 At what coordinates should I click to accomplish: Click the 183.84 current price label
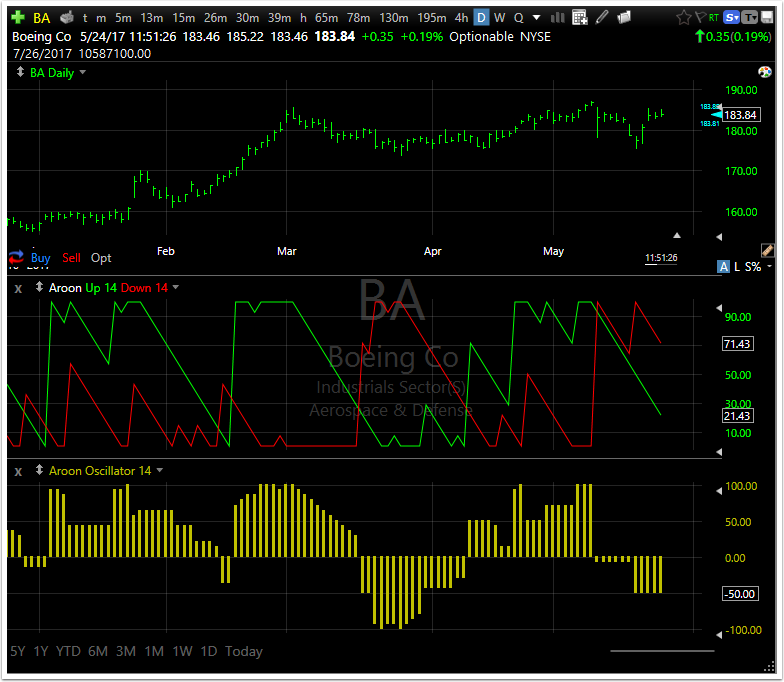740,115
